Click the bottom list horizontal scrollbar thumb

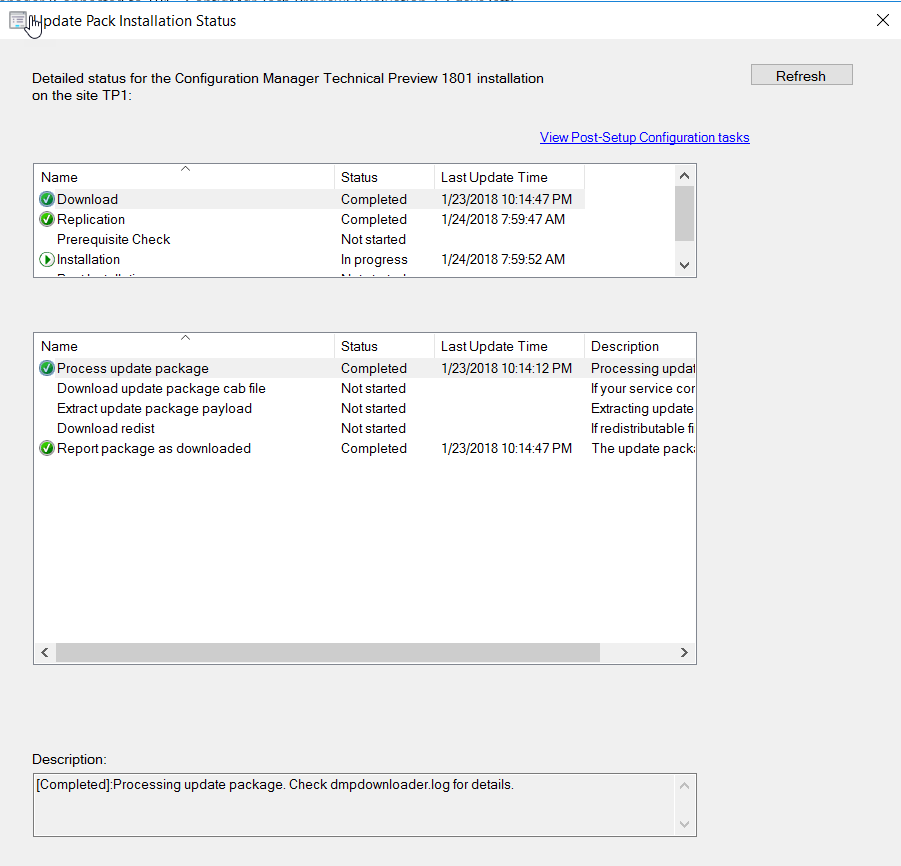[328, 652]
